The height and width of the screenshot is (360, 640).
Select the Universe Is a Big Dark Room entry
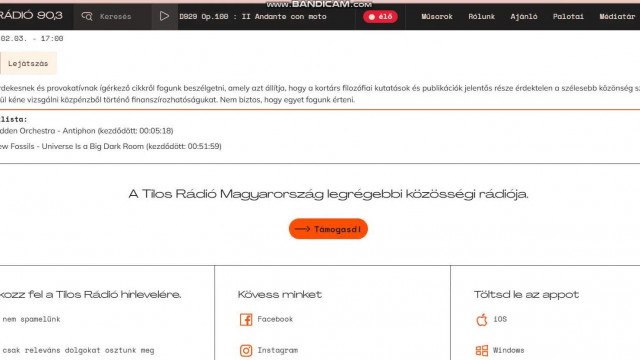pyautogui.click(x=111, y=146)
